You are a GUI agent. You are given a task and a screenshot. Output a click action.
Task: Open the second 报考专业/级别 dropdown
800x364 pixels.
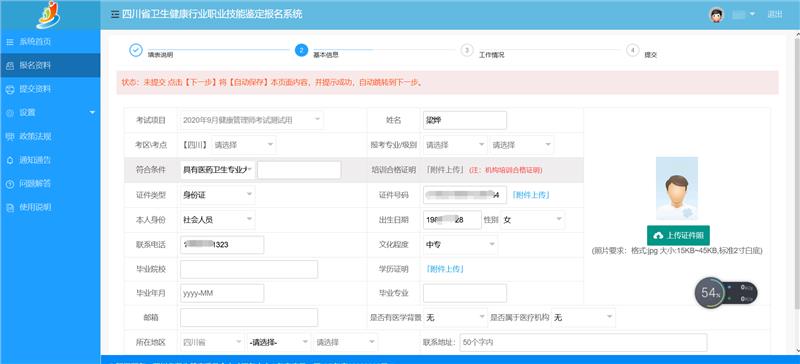[x=521, y=145]
